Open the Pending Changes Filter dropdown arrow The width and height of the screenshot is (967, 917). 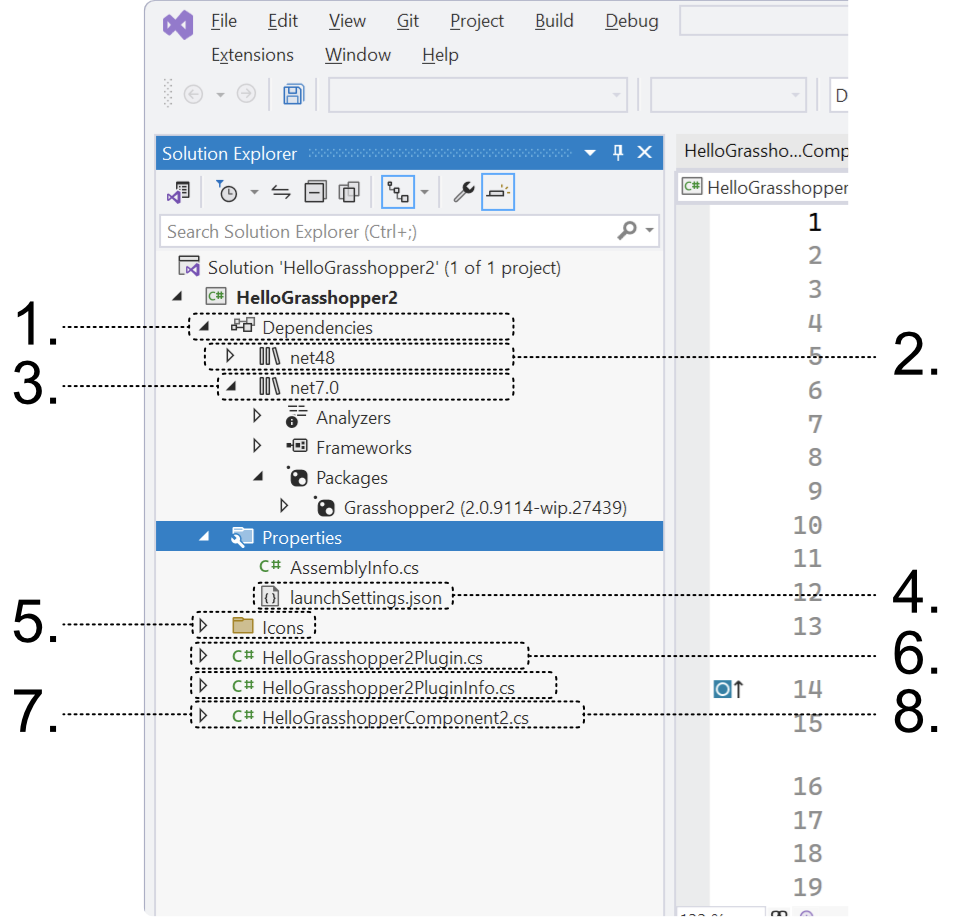(254, 192)
